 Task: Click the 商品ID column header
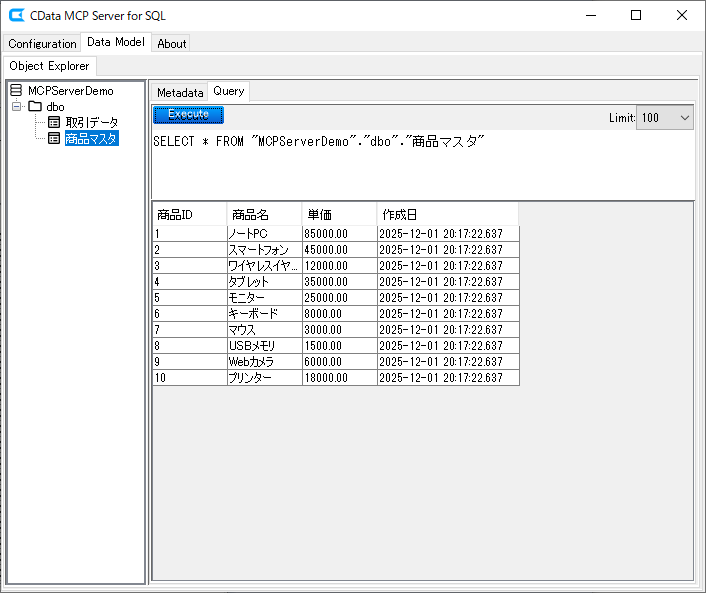click(x=190, y=215)
